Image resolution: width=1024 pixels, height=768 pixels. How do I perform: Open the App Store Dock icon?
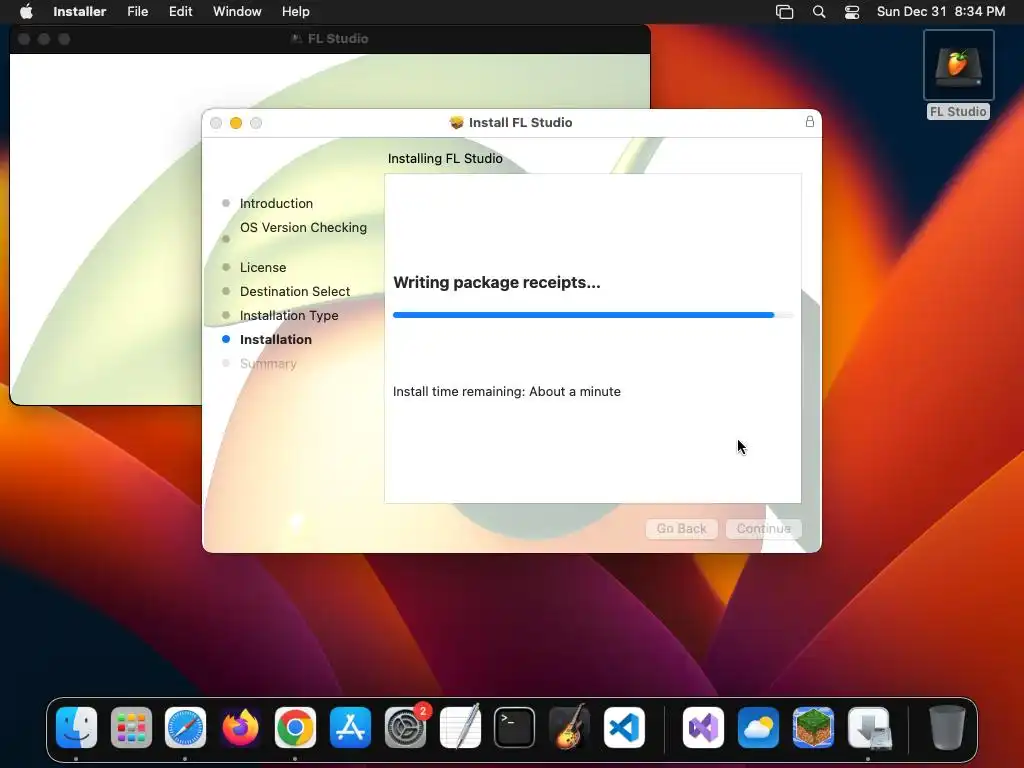350,727
